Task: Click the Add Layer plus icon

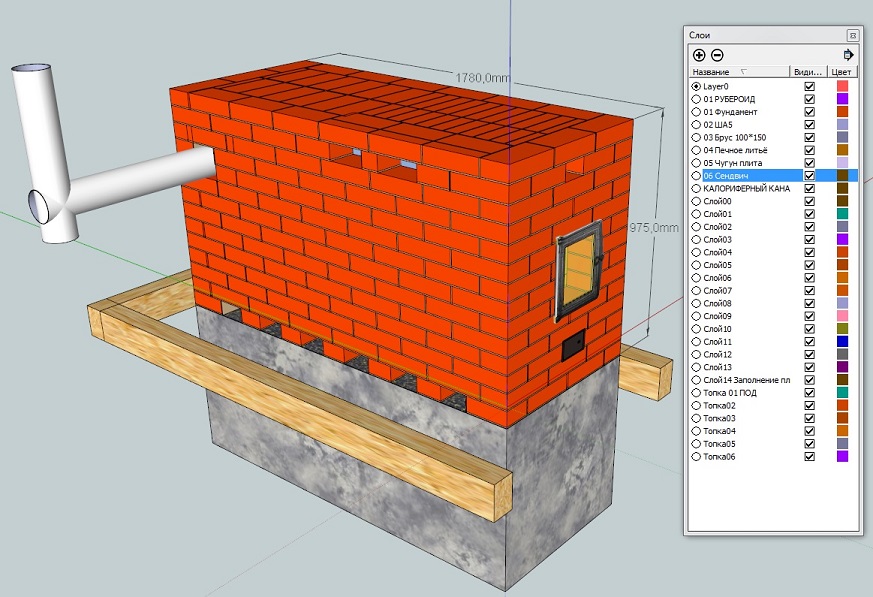Action: [699, 55]
